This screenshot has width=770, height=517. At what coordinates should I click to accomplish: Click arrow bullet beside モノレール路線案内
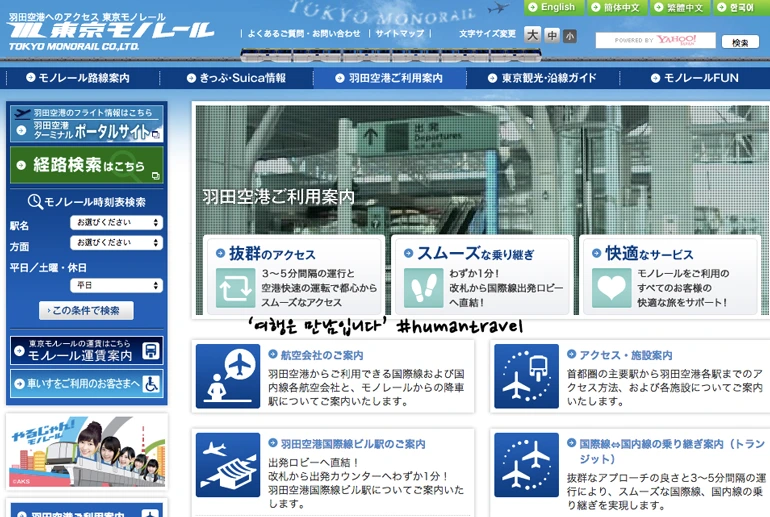tap(30, 78)
